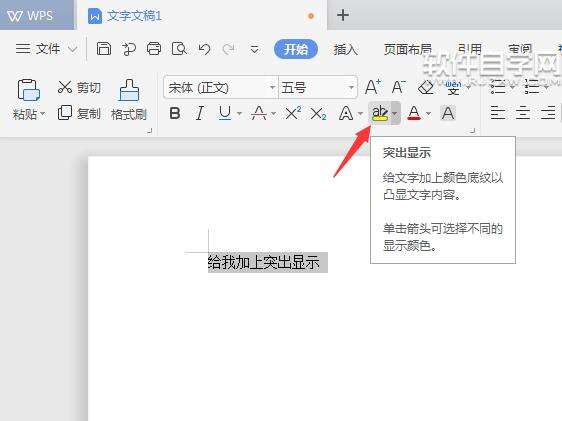Image resolution: width=562 pixels, height=421 pixels.
Task: Toggle strikethrough formatting
Action: 259,113
